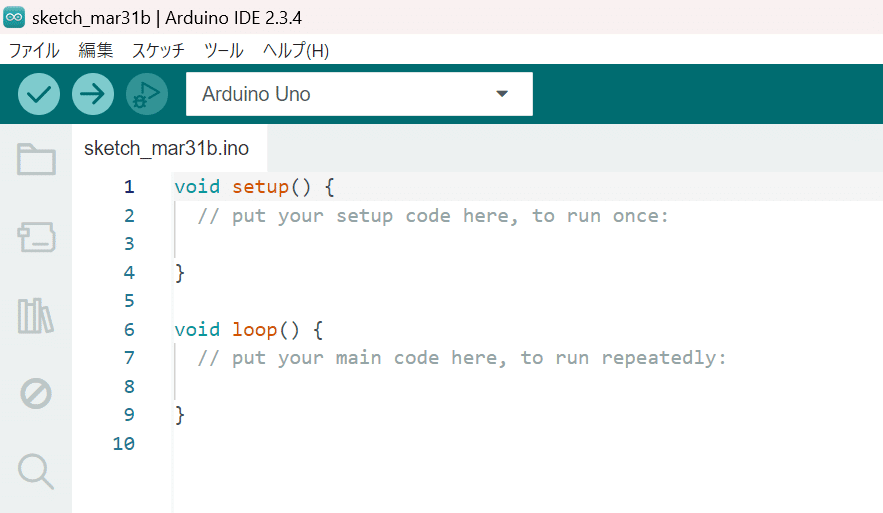Upload sketch with the arrow button

(x=93, y=94)
